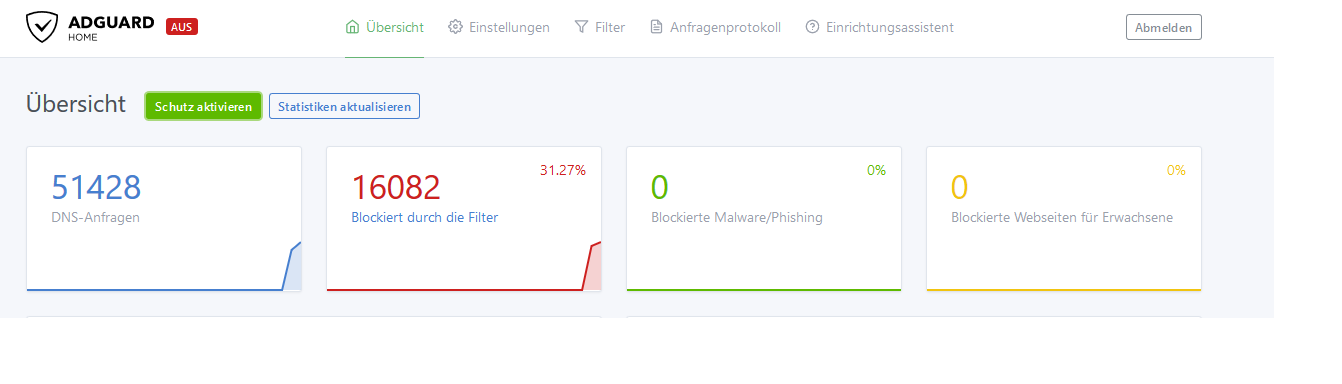Click the gear icon beside Einstellungen
The width and height of the screenshot is (1342, 384).
coord(455,27)
